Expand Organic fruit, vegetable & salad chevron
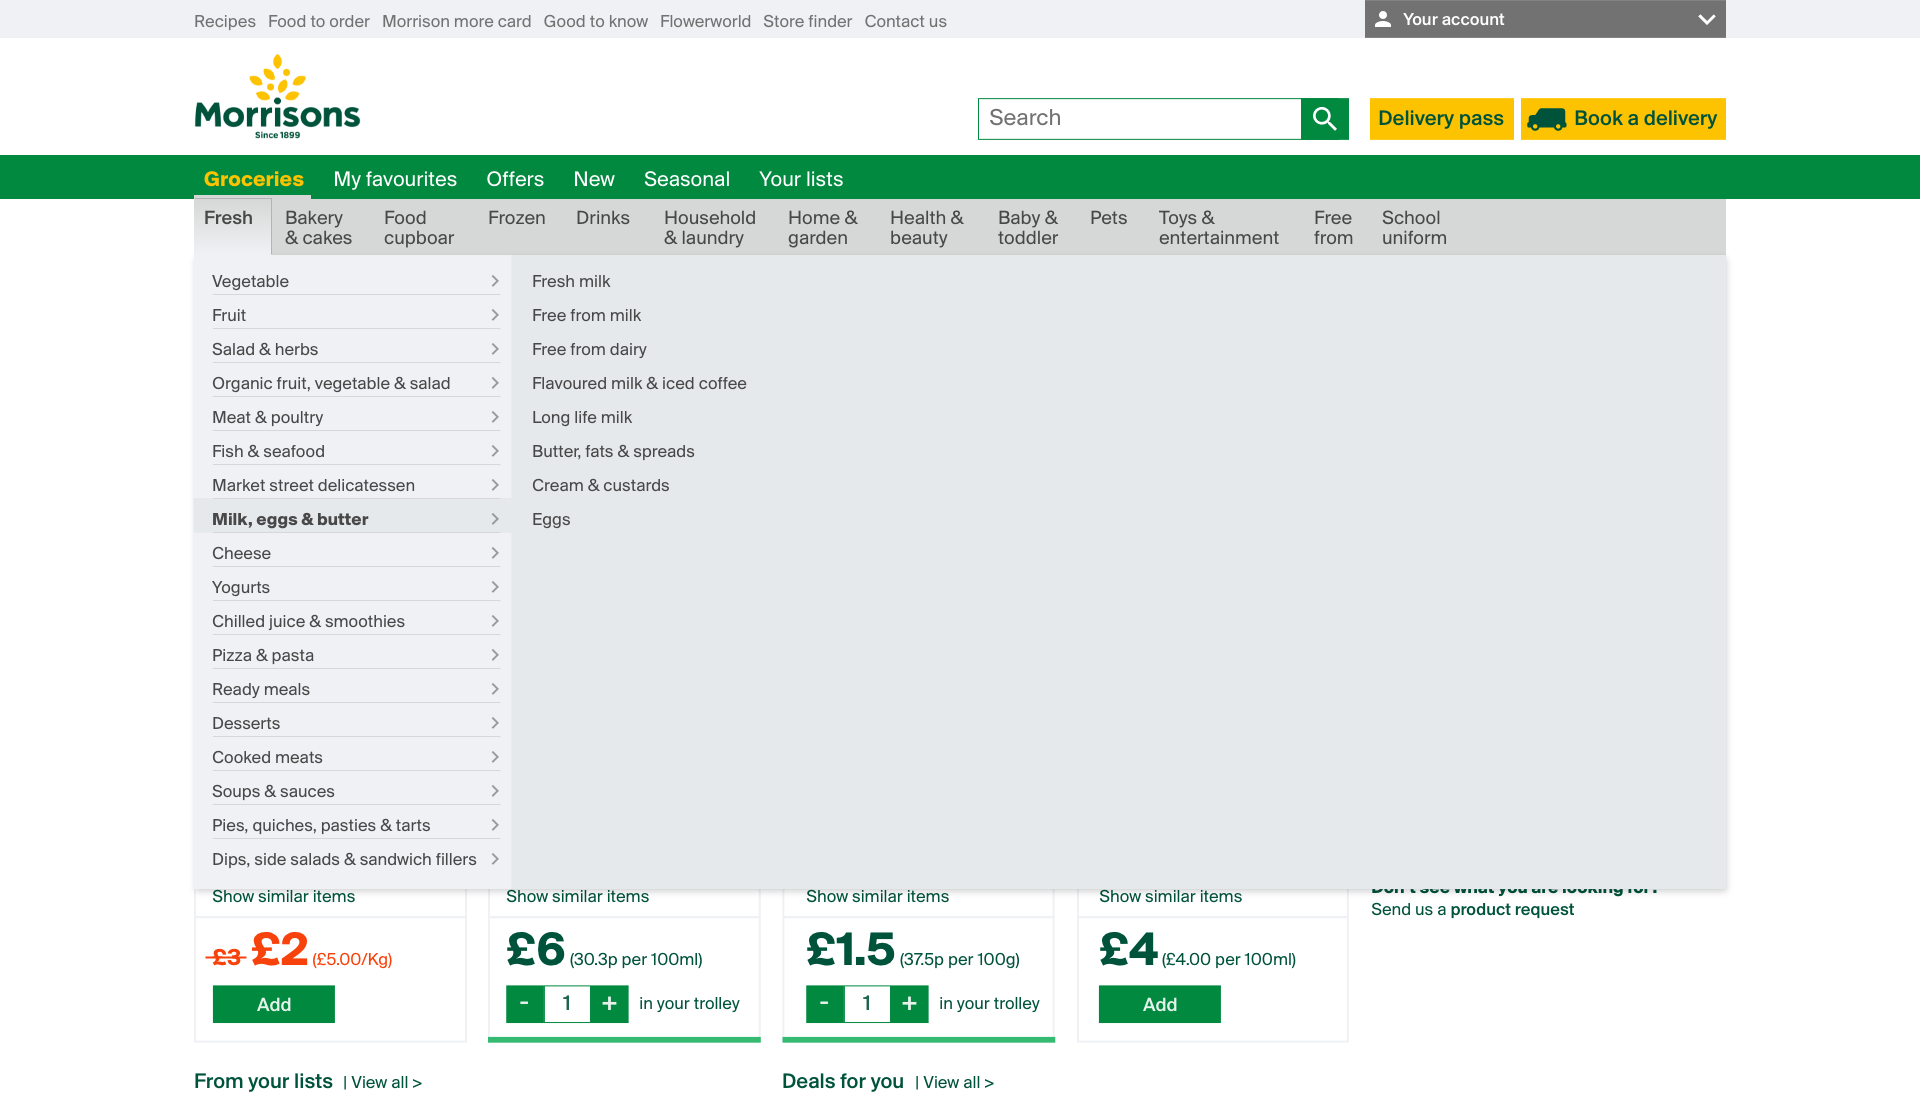This screenshot has height=1100, width=1920. pos(495,383)
